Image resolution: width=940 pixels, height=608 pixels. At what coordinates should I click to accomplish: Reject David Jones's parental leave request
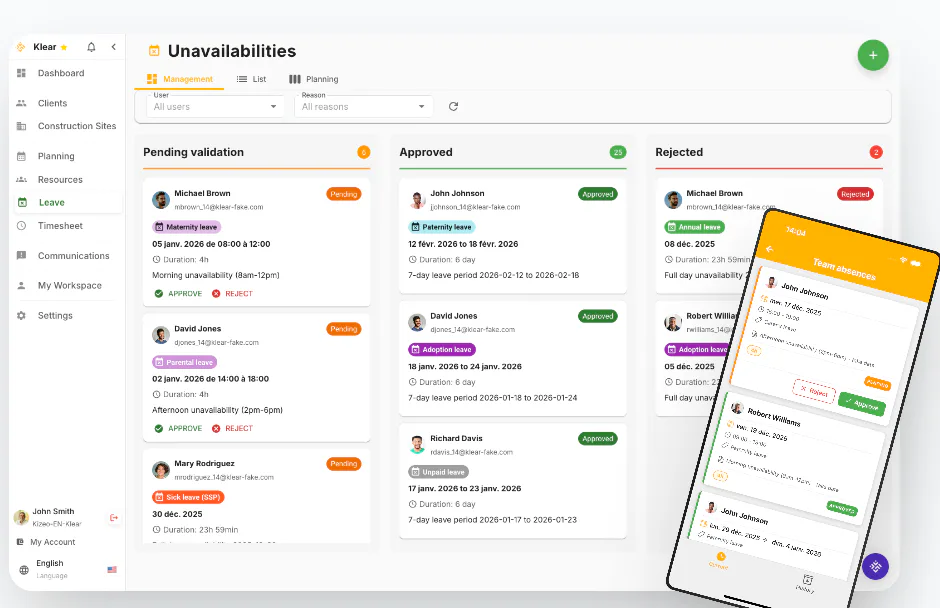coord(232,429)
